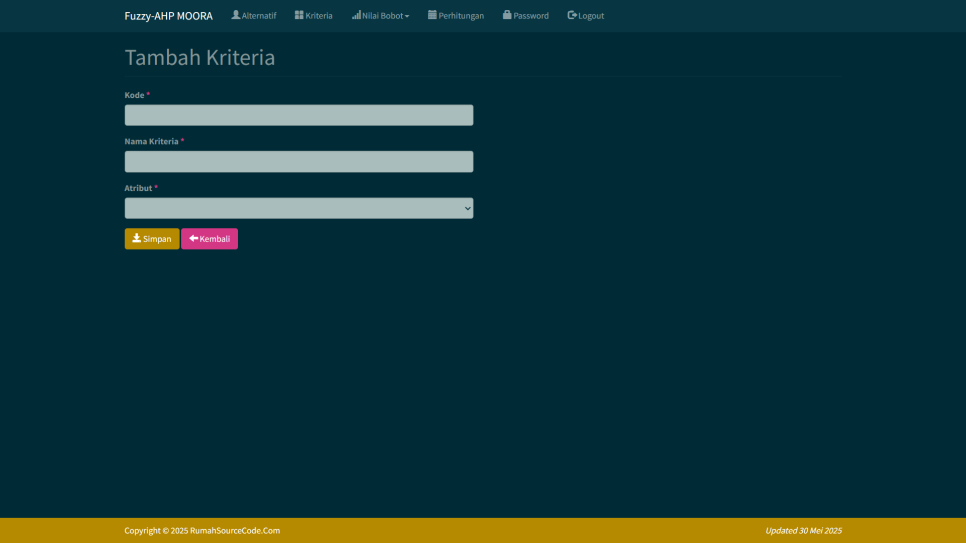Open the Atribut select dropdown

(298, 208)
